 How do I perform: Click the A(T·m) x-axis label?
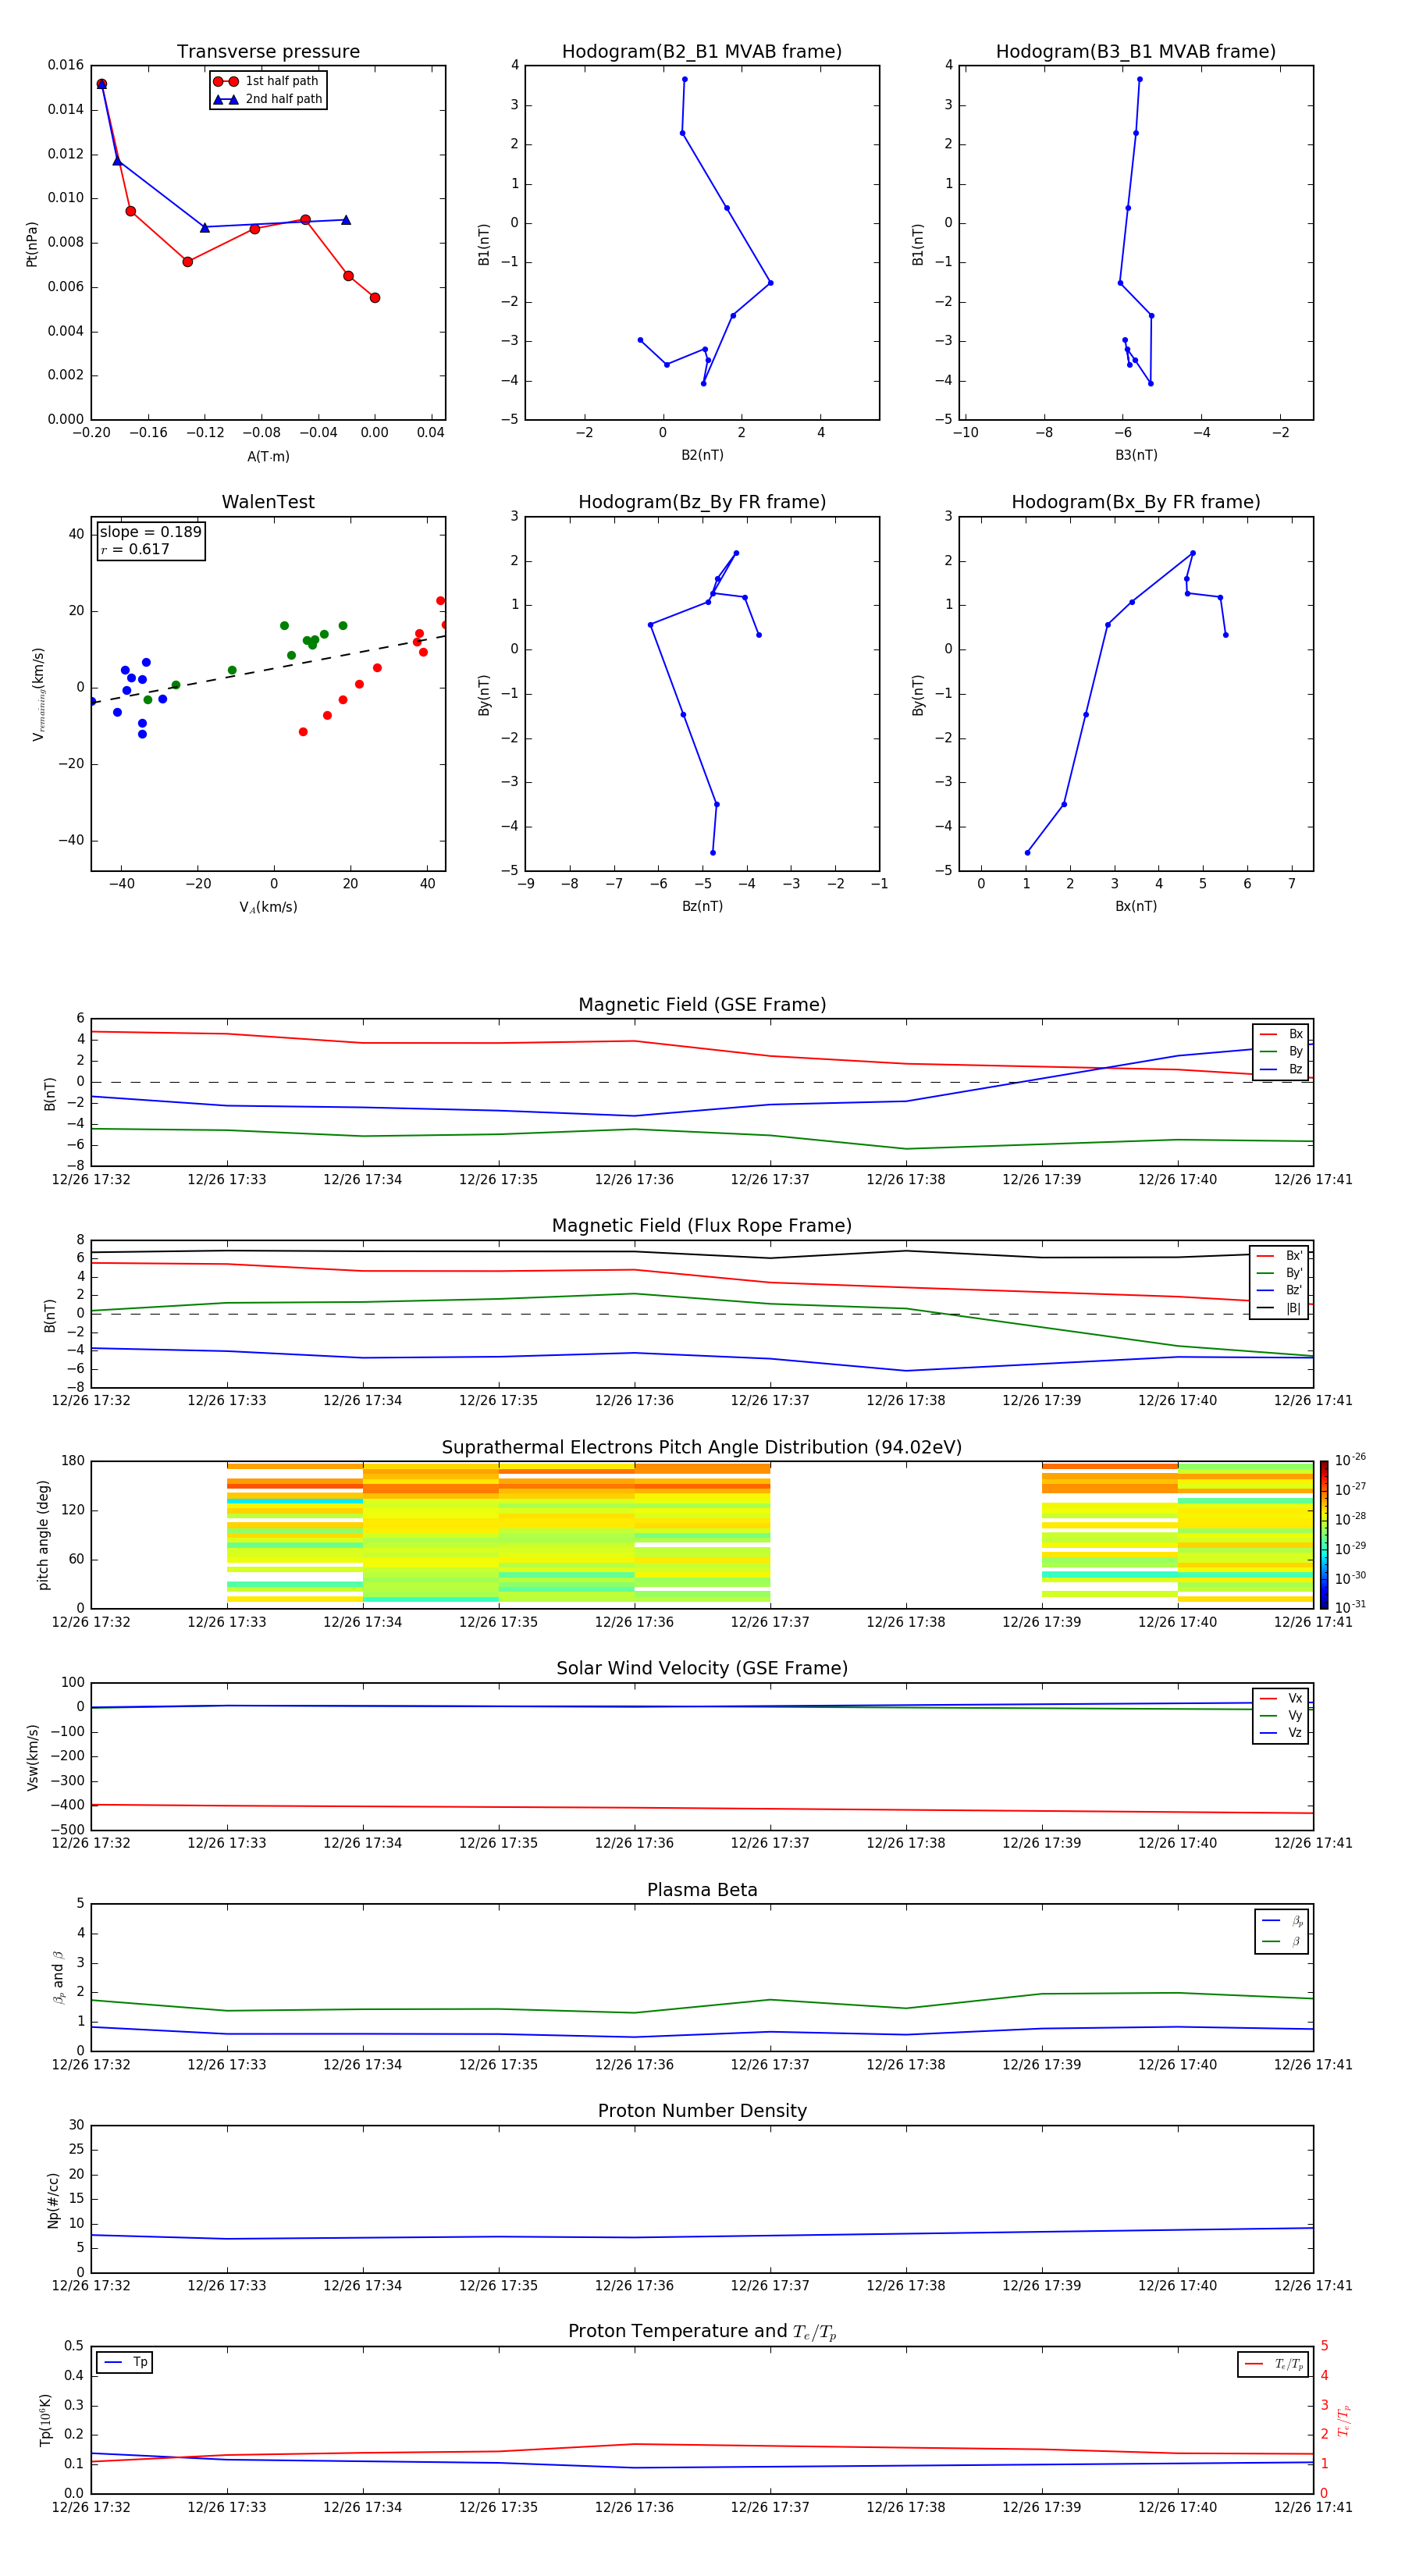(268, 457)
